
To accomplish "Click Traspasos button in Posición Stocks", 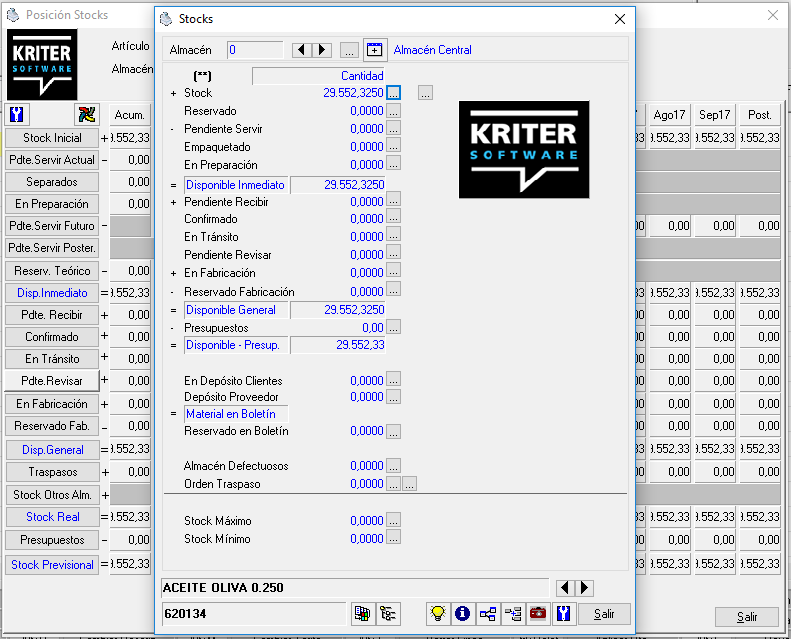I will (52, 472).
